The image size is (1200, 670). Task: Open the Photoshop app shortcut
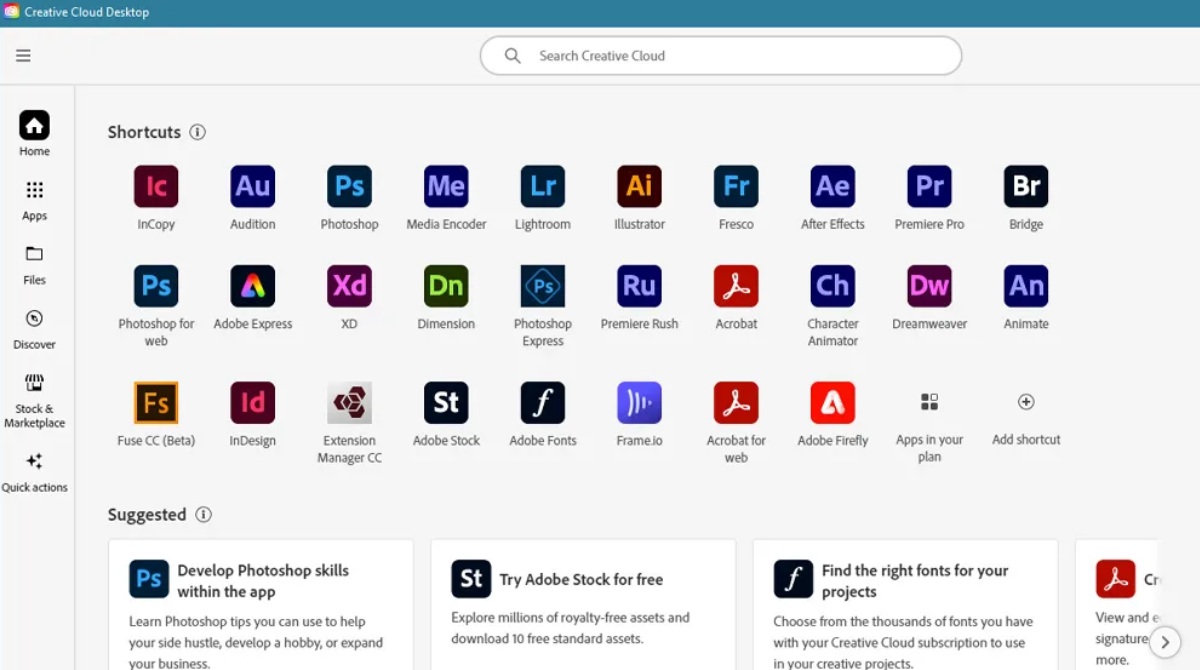349,187
